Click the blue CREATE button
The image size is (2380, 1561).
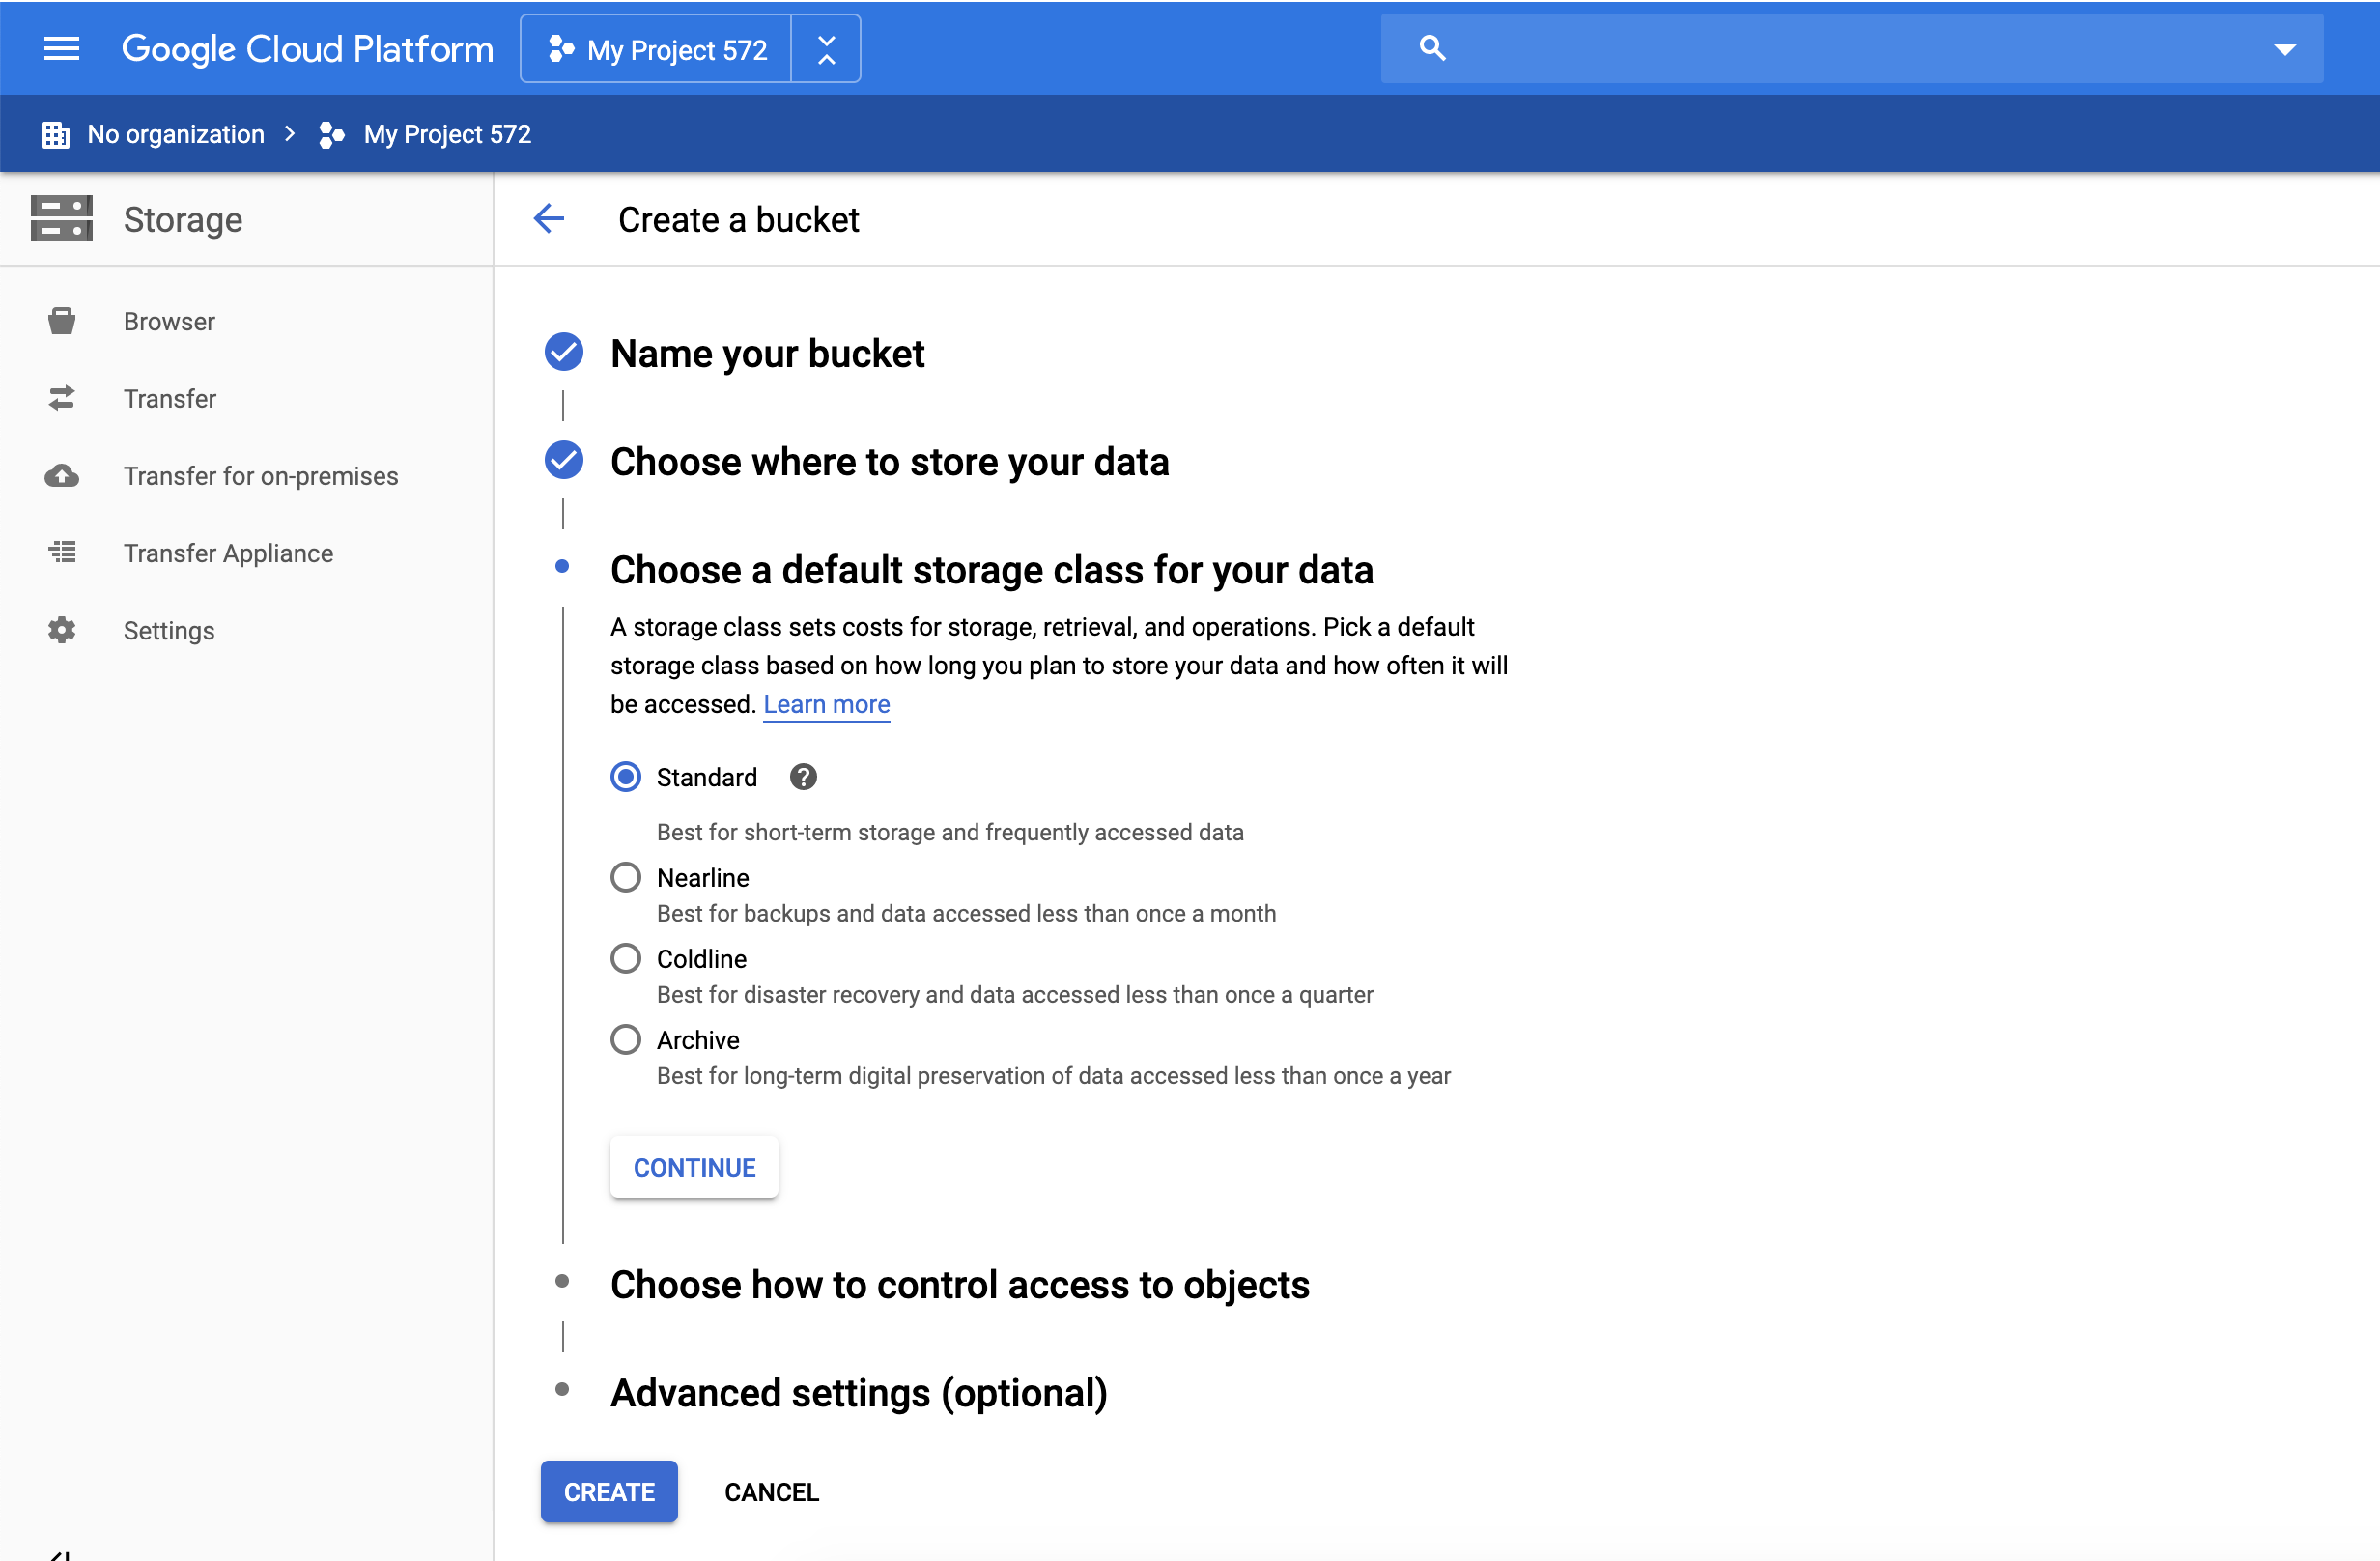point(609,1491)
